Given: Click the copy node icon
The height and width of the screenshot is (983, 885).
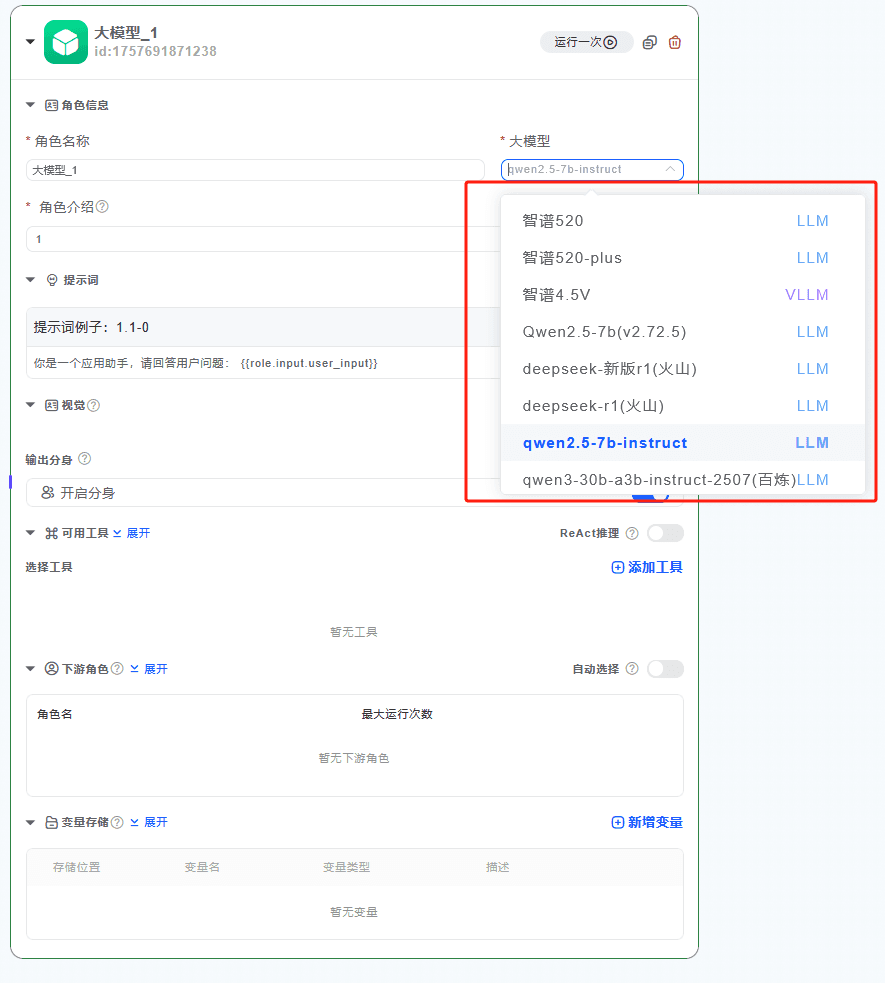Looking at the screenshot, I should pos(650,42).
